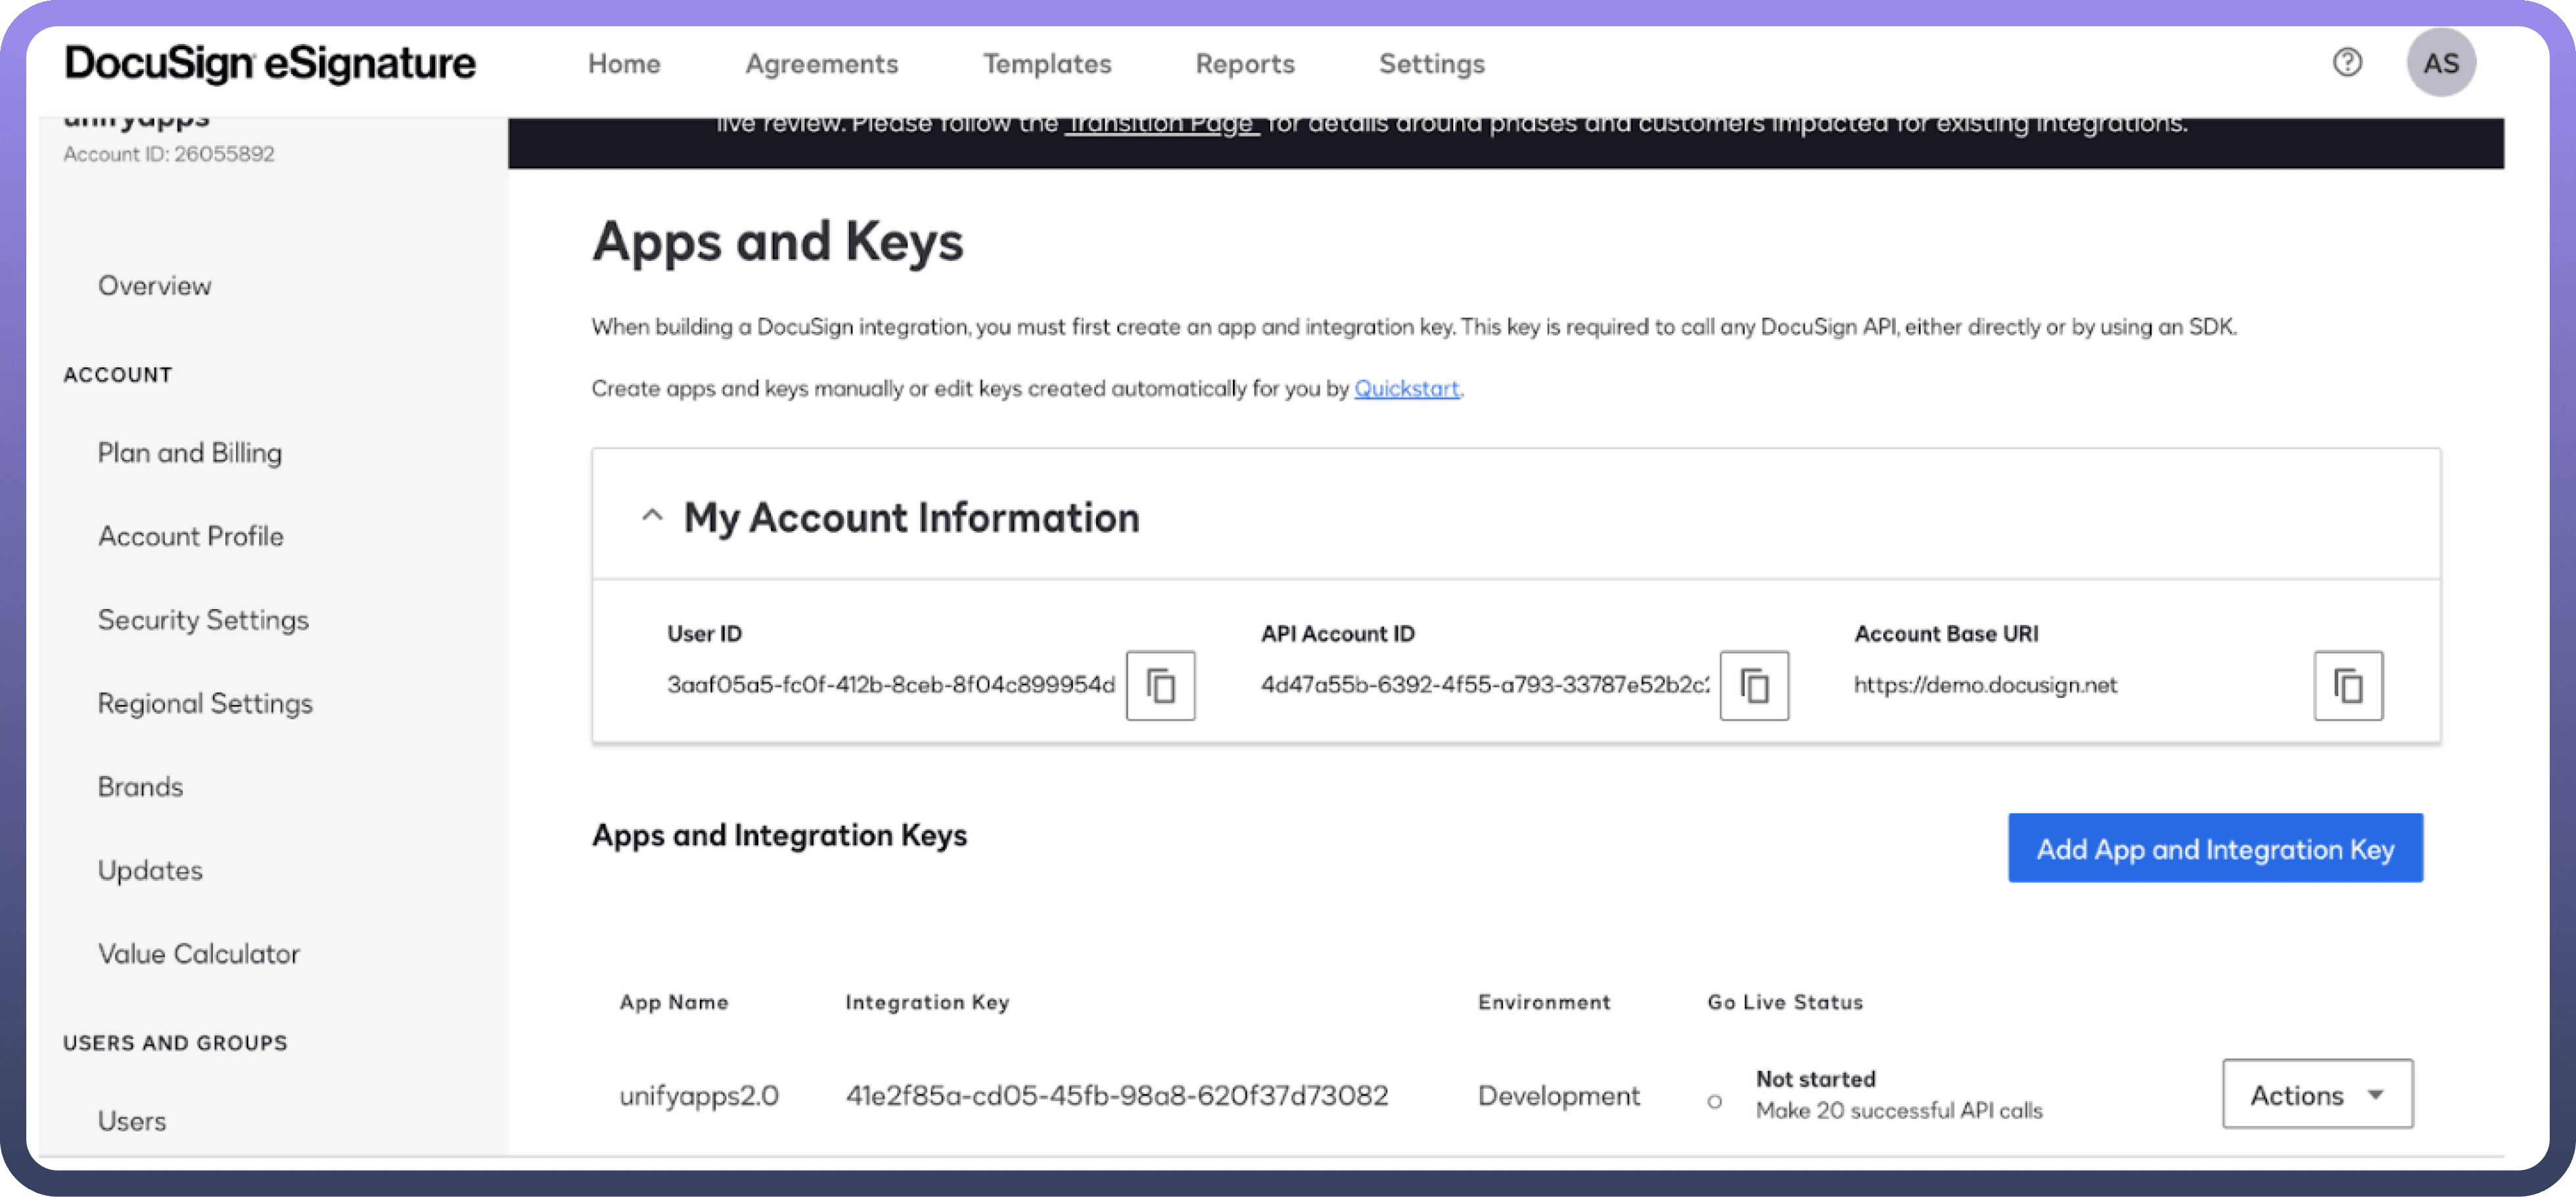Click the unifyapps2.0 integration key value
The image size is (2576, 1197).
click(x=1116, y=1095)
